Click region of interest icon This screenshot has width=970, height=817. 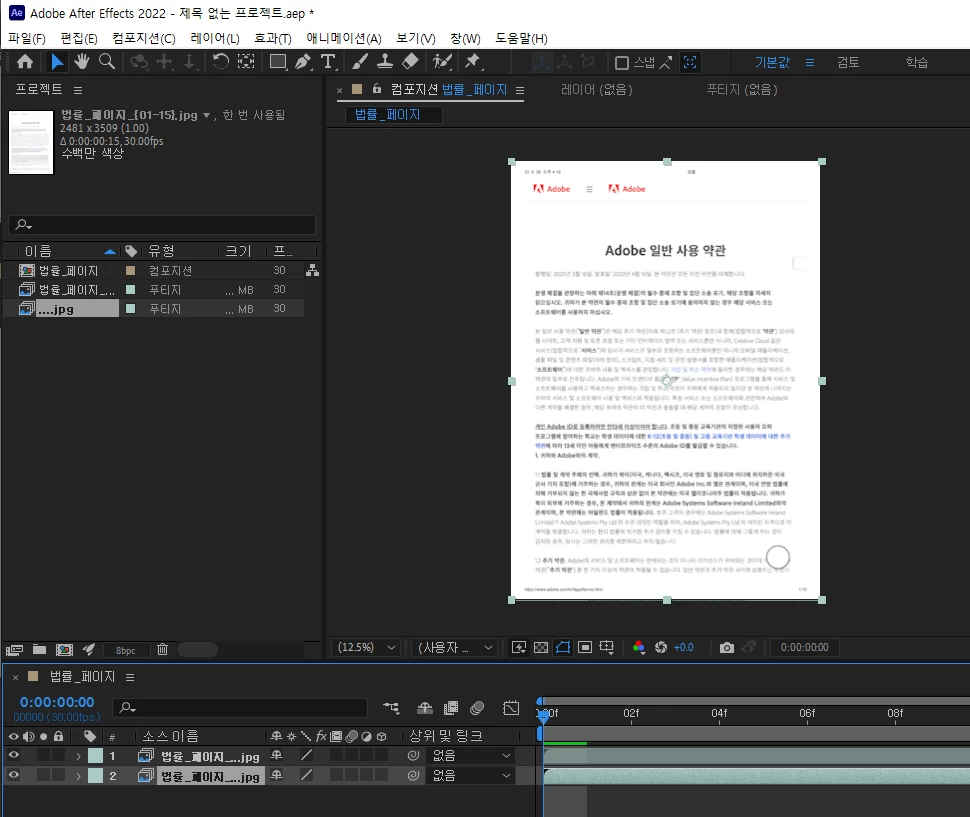(585, 648)
